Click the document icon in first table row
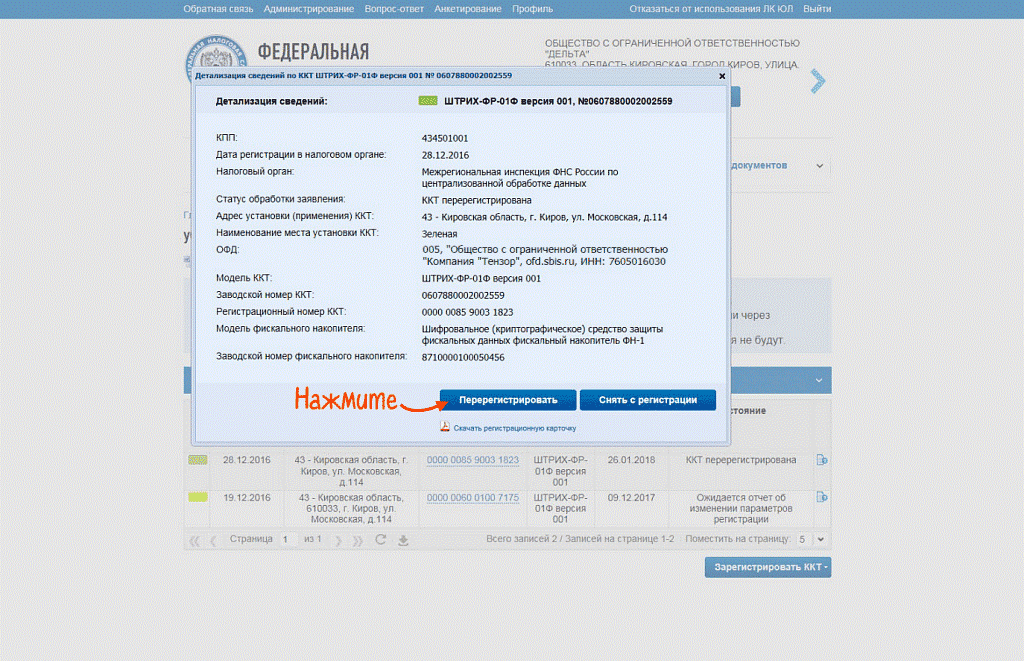 click(822, 460)
